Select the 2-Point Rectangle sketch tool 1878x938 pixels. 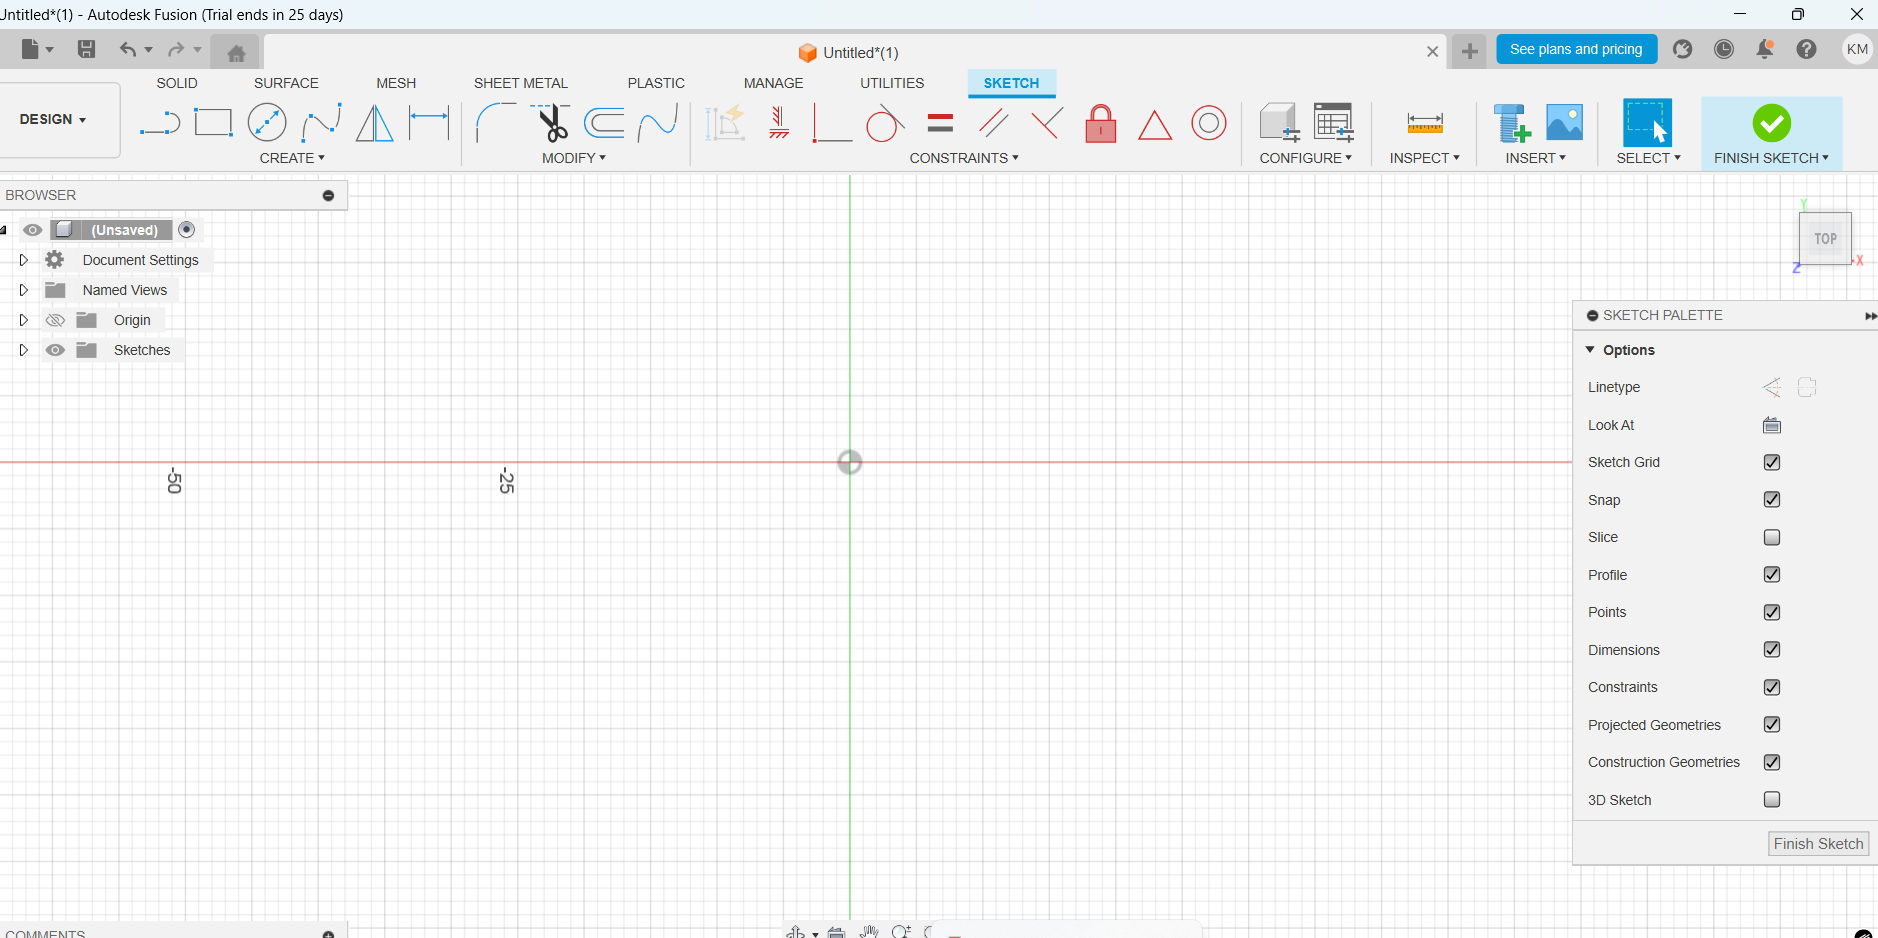coord(213,123)
